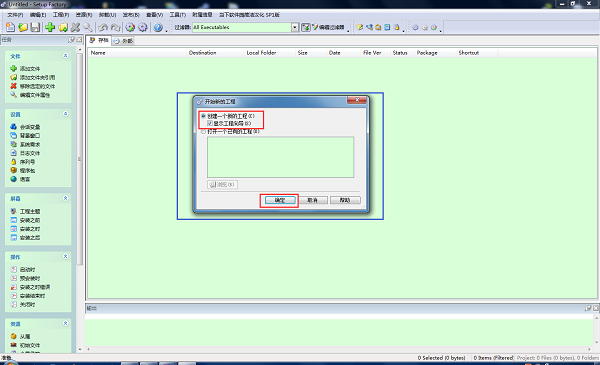Toggle the show project wizard checkbox

pos(210,123)
